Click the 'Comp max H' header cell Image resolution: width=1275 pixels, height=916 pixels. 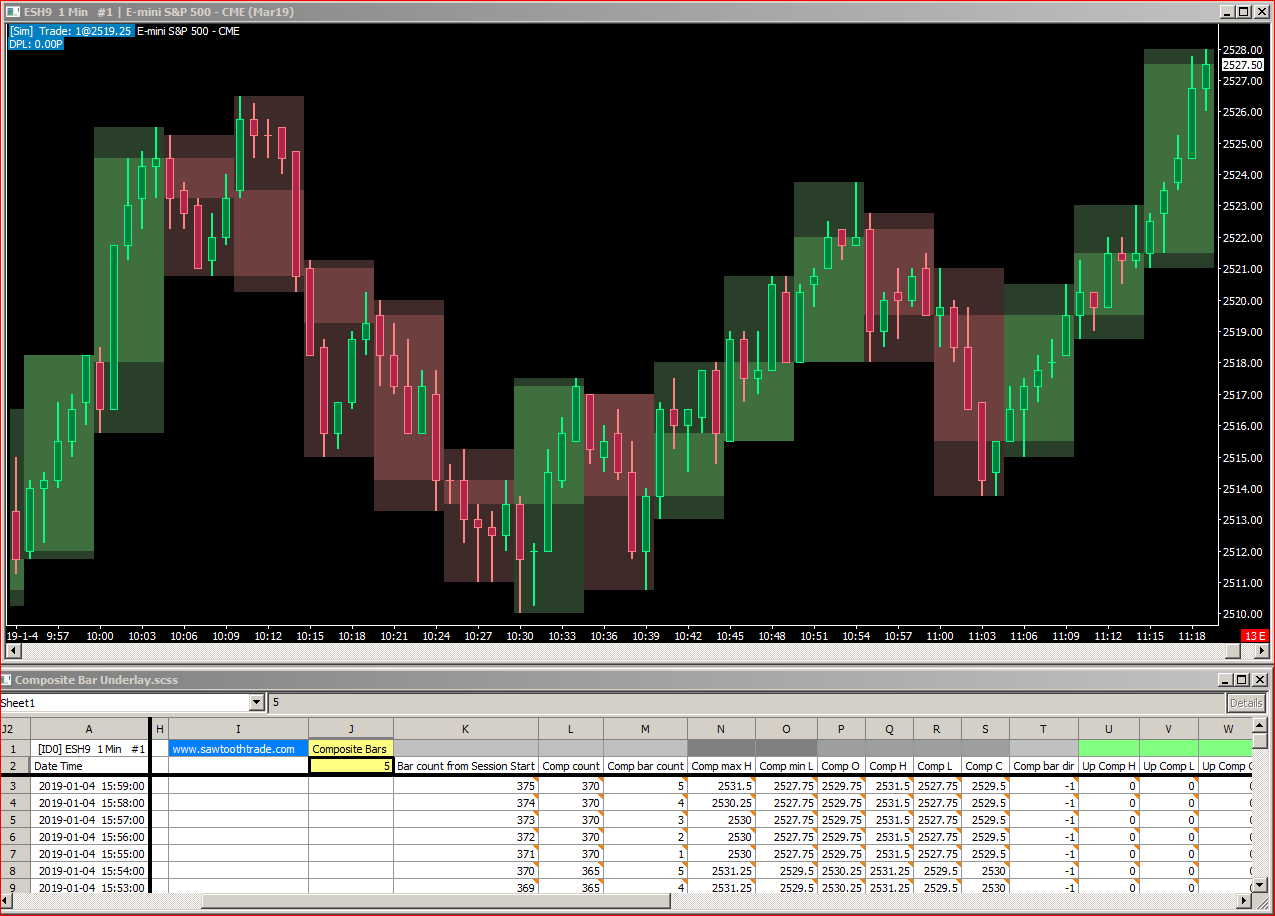click(721, 766)
